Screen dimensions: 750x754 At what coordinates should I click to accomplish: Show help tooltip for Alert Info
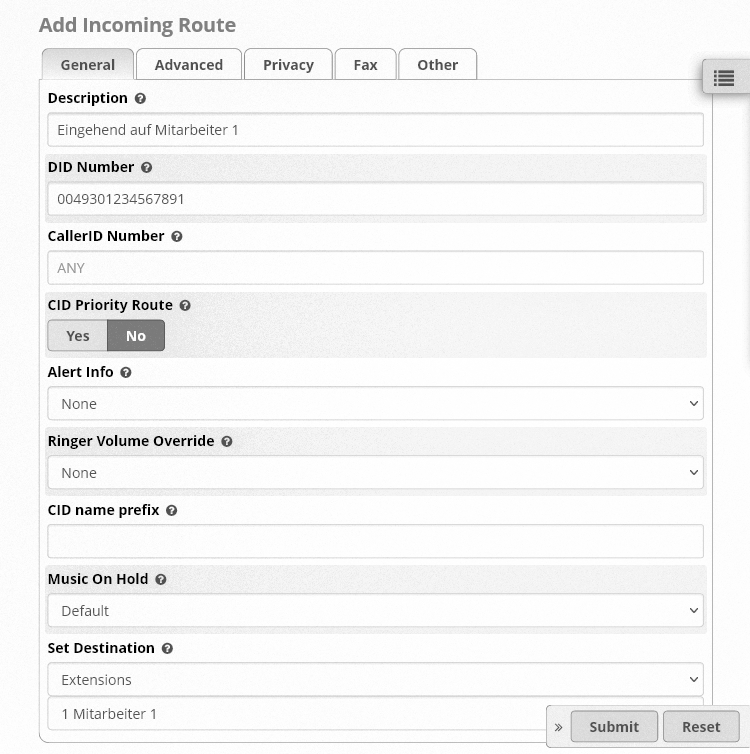(x=126, y=373)
